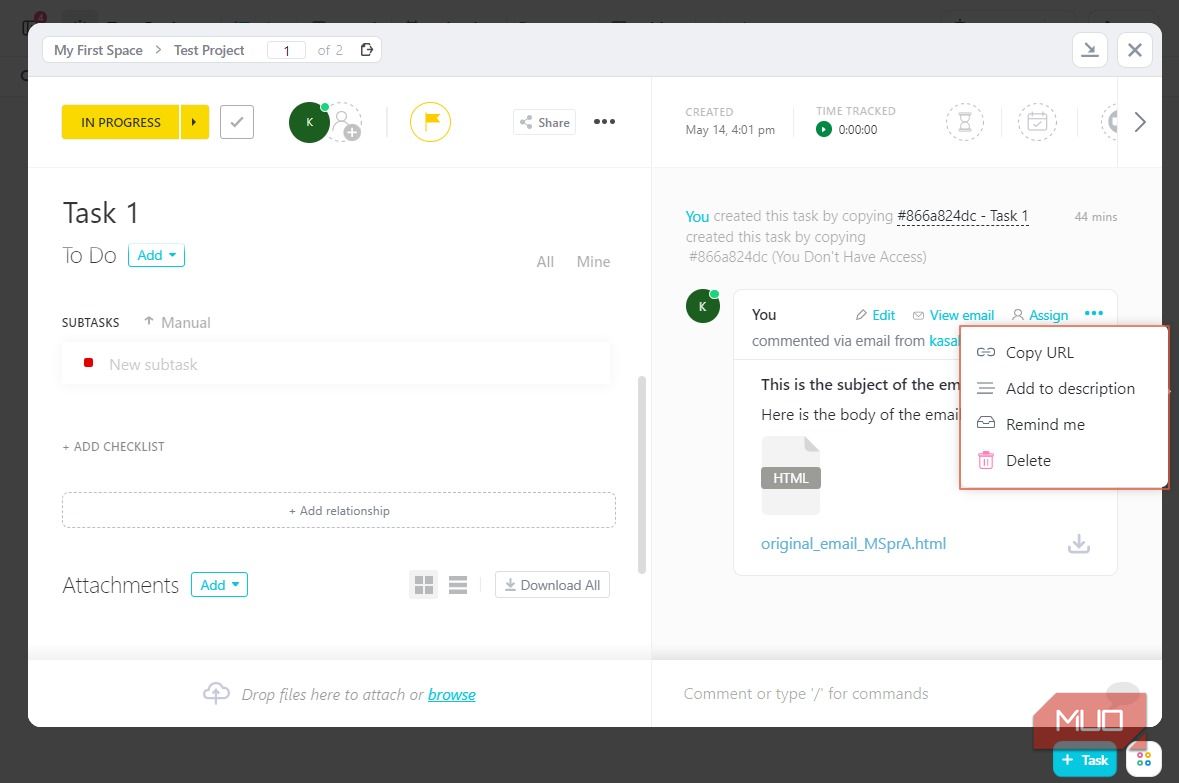Download the email attachment icon
Screen dimensions: 1179x783
coord(1079,544)
